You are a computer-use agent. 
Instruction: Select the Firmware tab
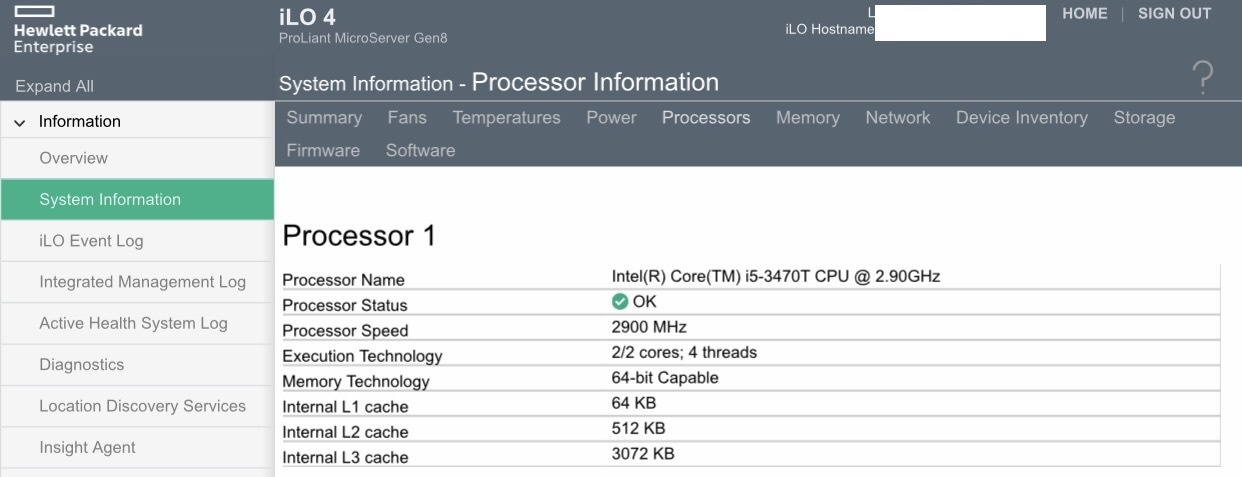pyautogui.click(x=323, y=150)
